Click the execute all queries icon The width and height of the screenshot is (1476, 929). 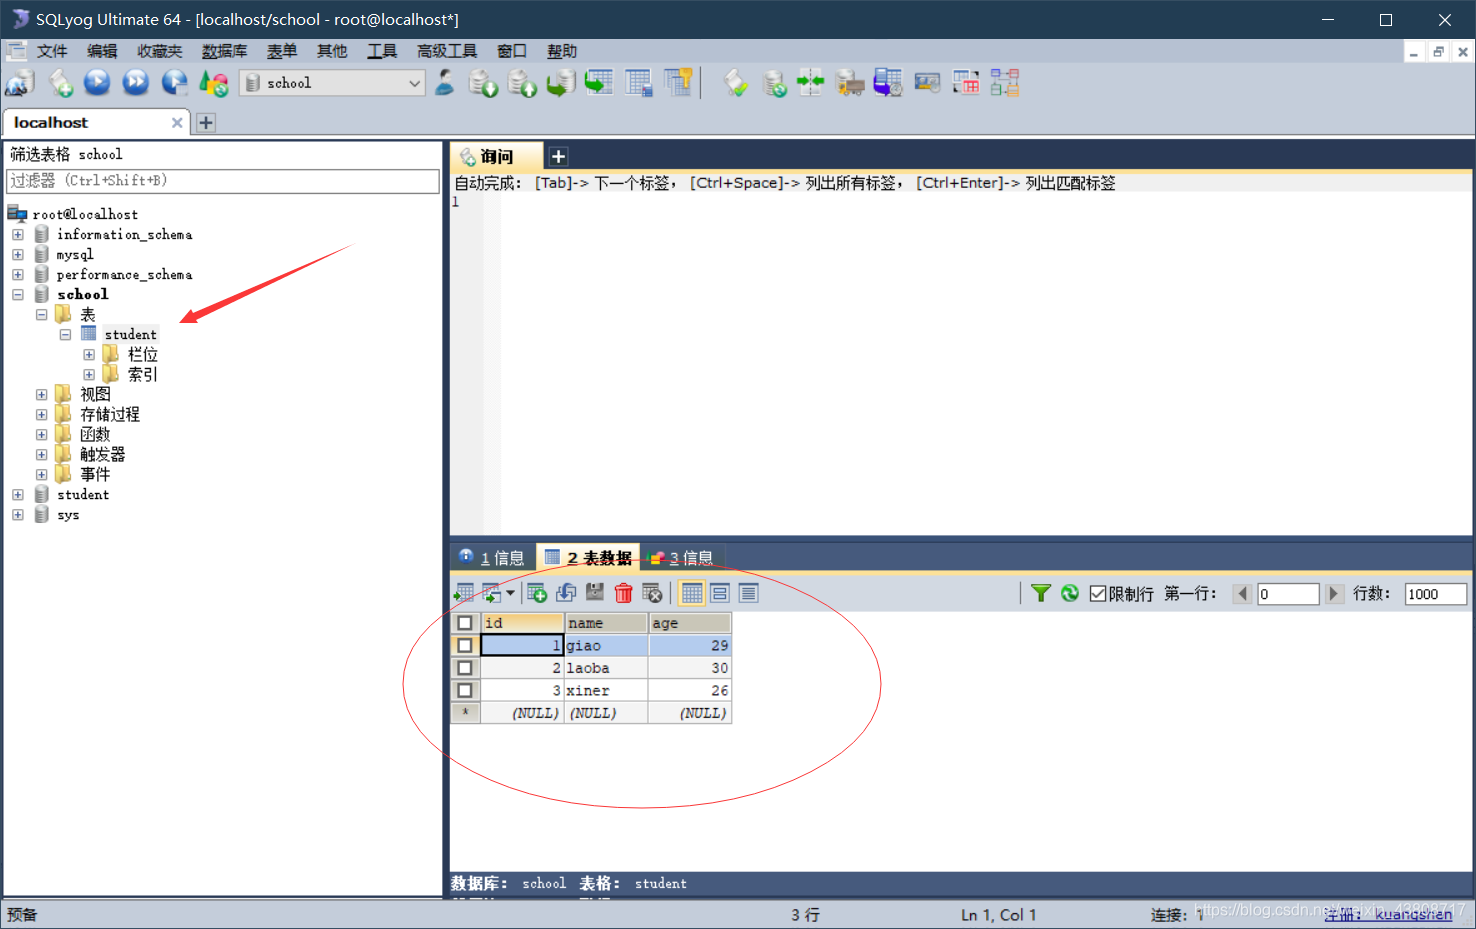point(136,83)
